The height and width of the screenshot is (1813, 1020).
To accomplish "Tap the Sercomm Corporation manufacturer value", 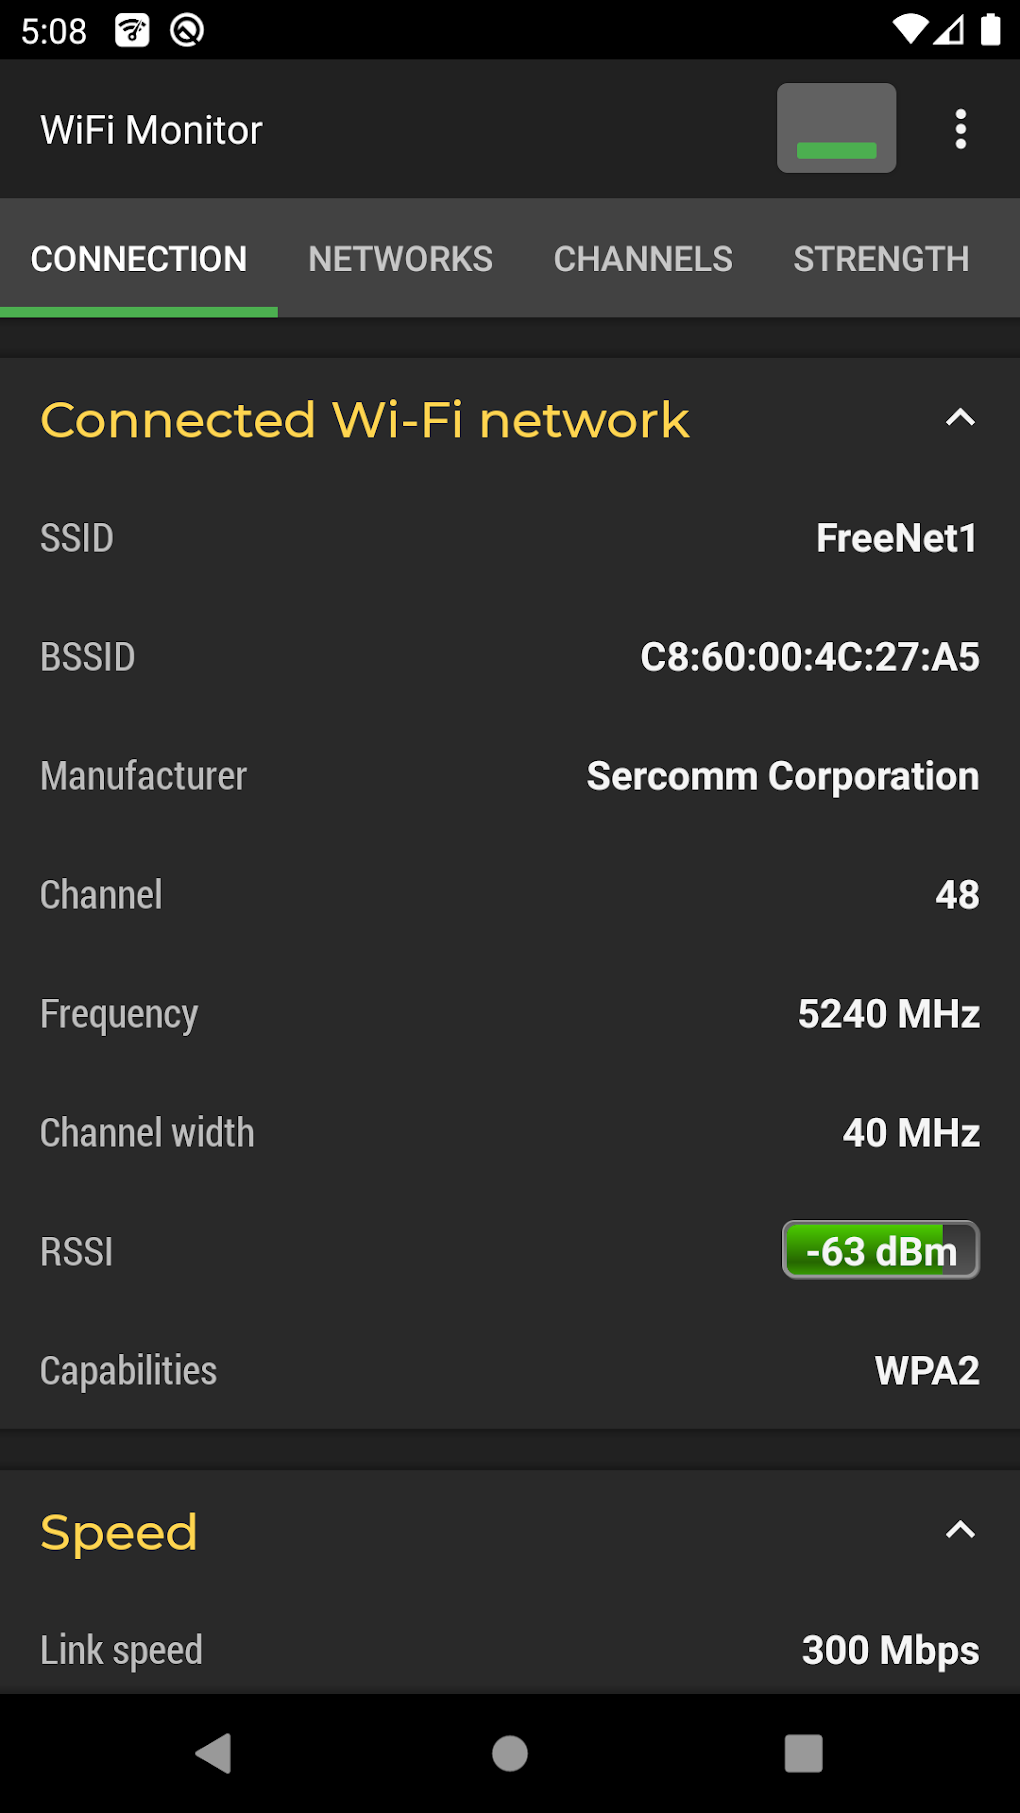I will point(782,776).
